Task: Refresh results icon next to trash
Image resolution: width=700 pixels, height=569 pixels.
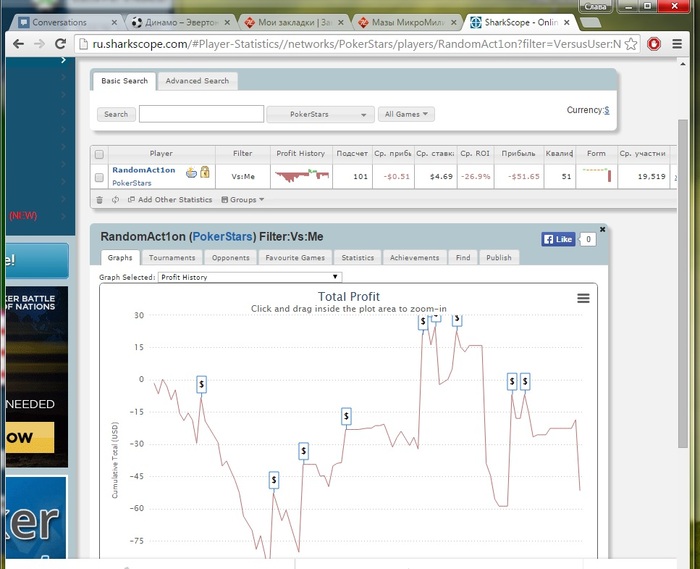Action: 115,200
